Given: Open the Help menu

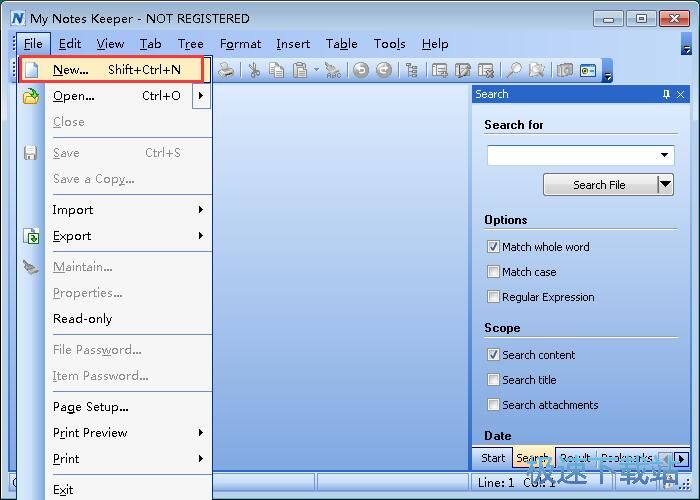Looking at the screenshot, I should point(435,44).
